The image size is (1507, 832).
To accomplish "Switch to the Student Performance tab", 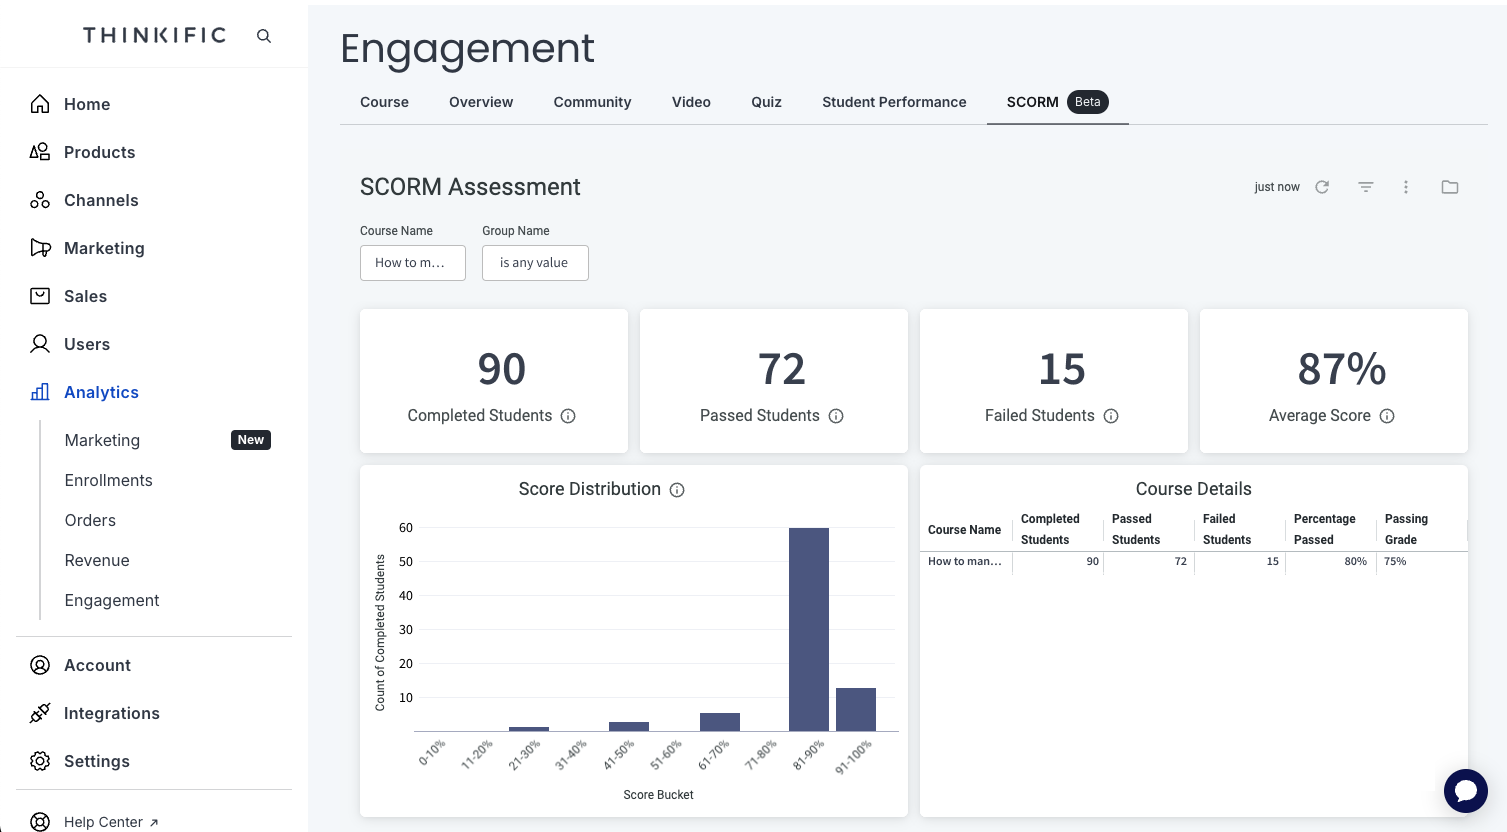I will coord(893,101).
